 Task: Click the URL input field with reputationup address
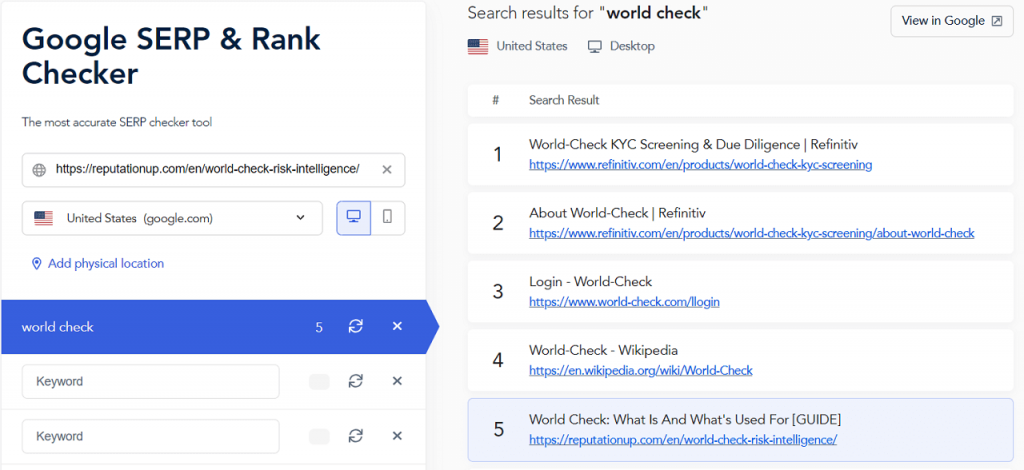(x=214, y=170)
